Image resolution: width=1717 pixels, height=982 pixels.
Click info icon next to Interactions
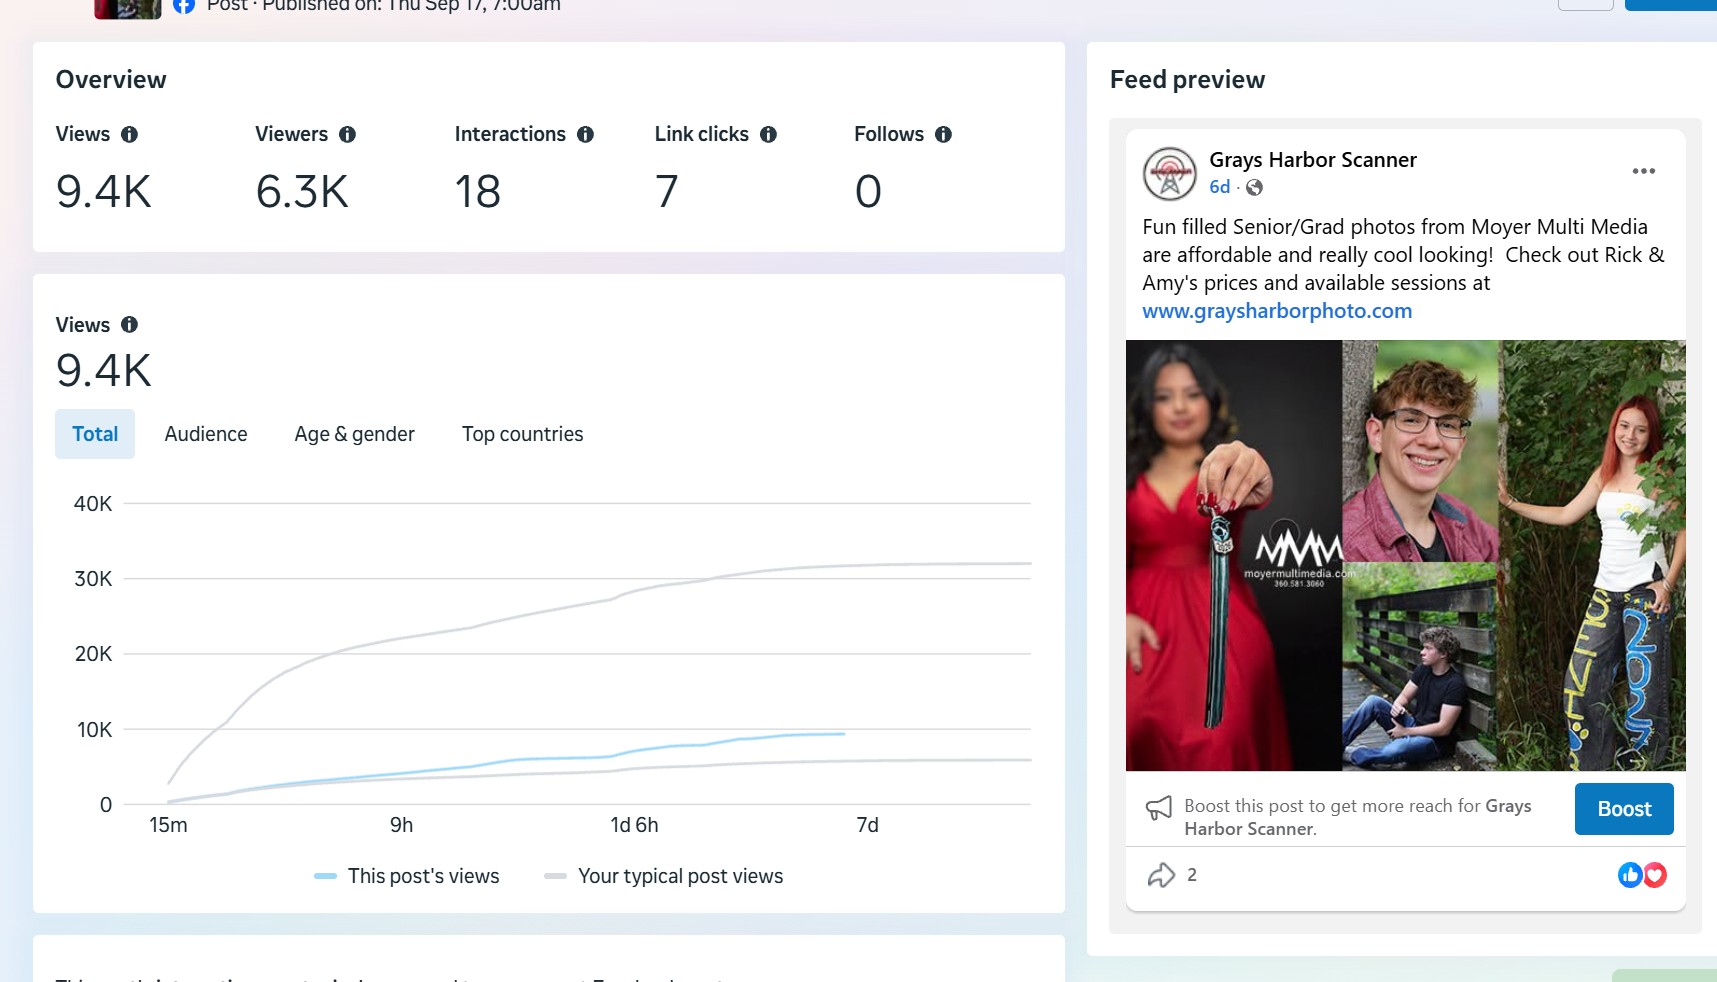pyautogui.click(x=585, y=134)
